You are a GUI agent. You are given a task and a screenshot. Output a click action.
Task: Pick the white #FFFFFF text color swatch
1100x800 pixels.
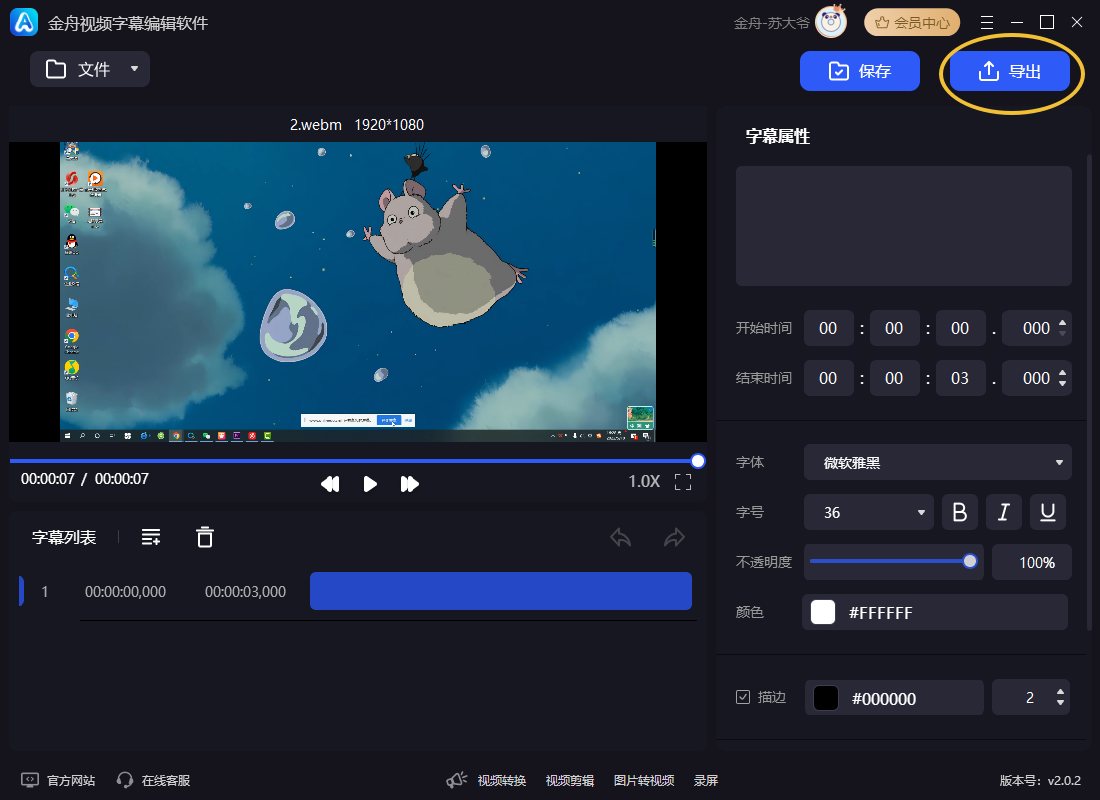tap(823, 612)
